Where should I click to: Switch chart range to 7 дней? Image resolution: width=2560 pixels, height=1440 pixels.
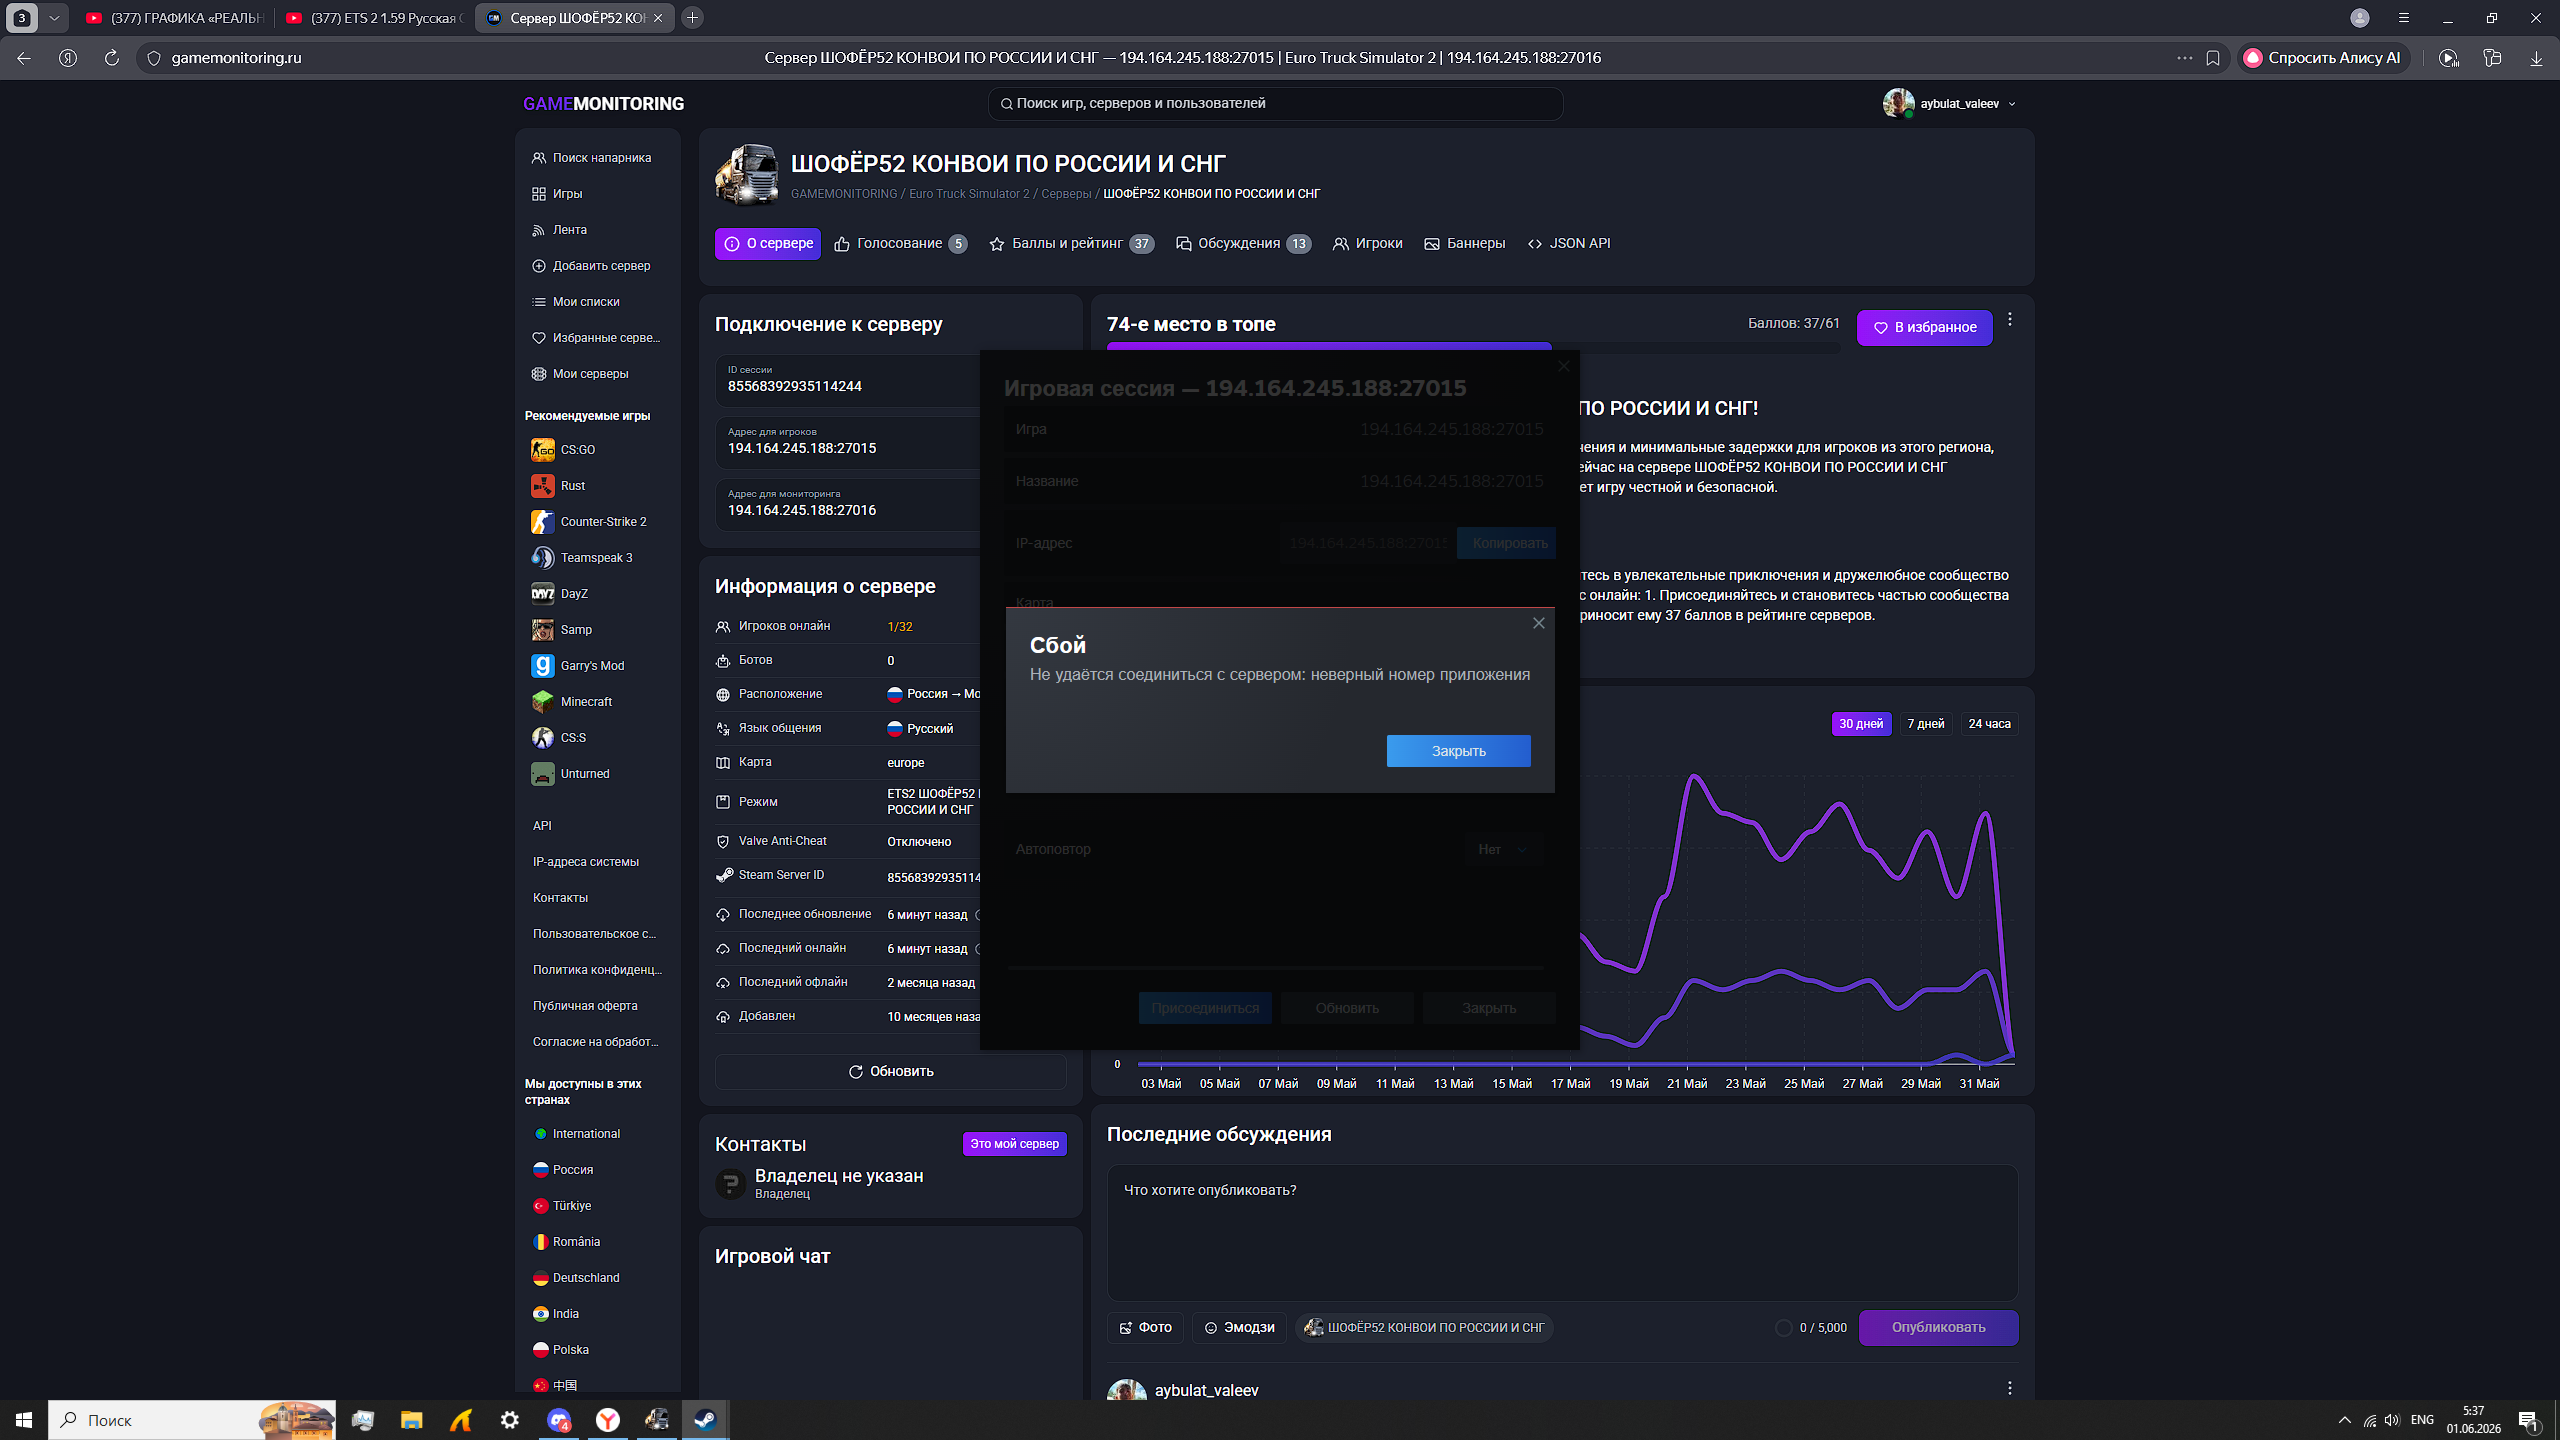(x=1926, y=724)
